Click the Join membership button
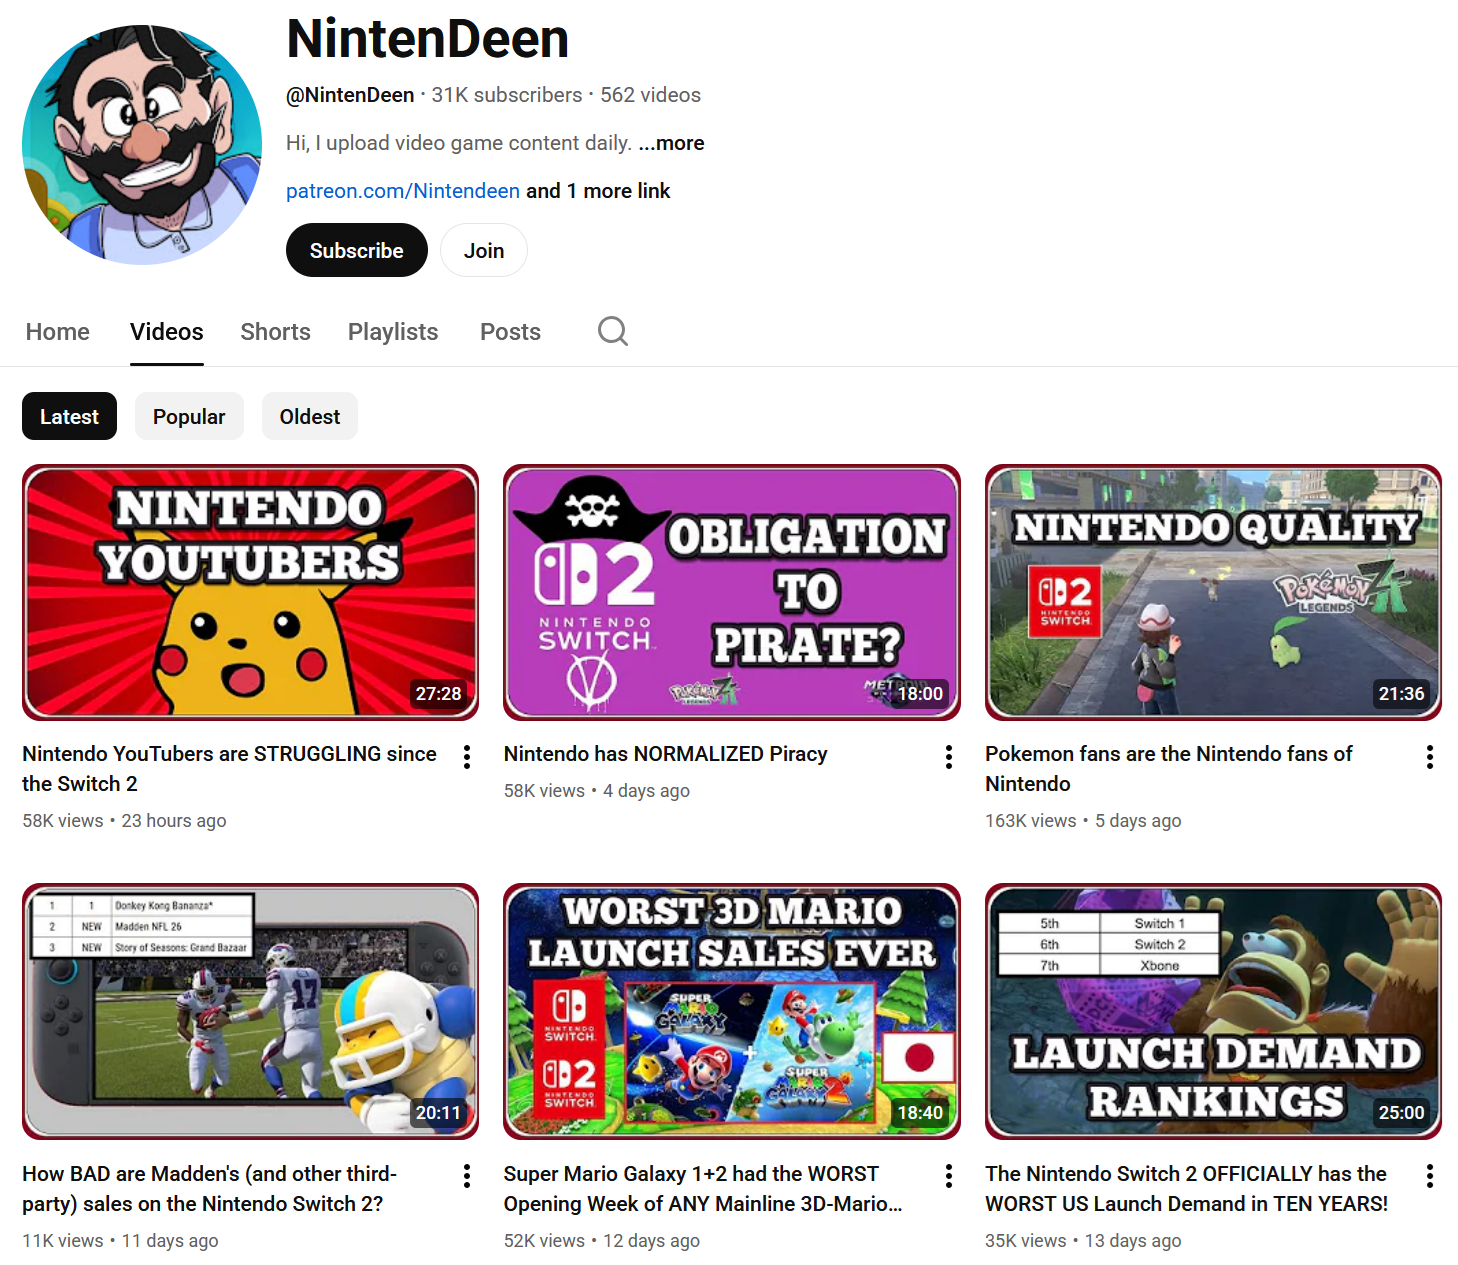1458x1265 pixels. [484, 250]
